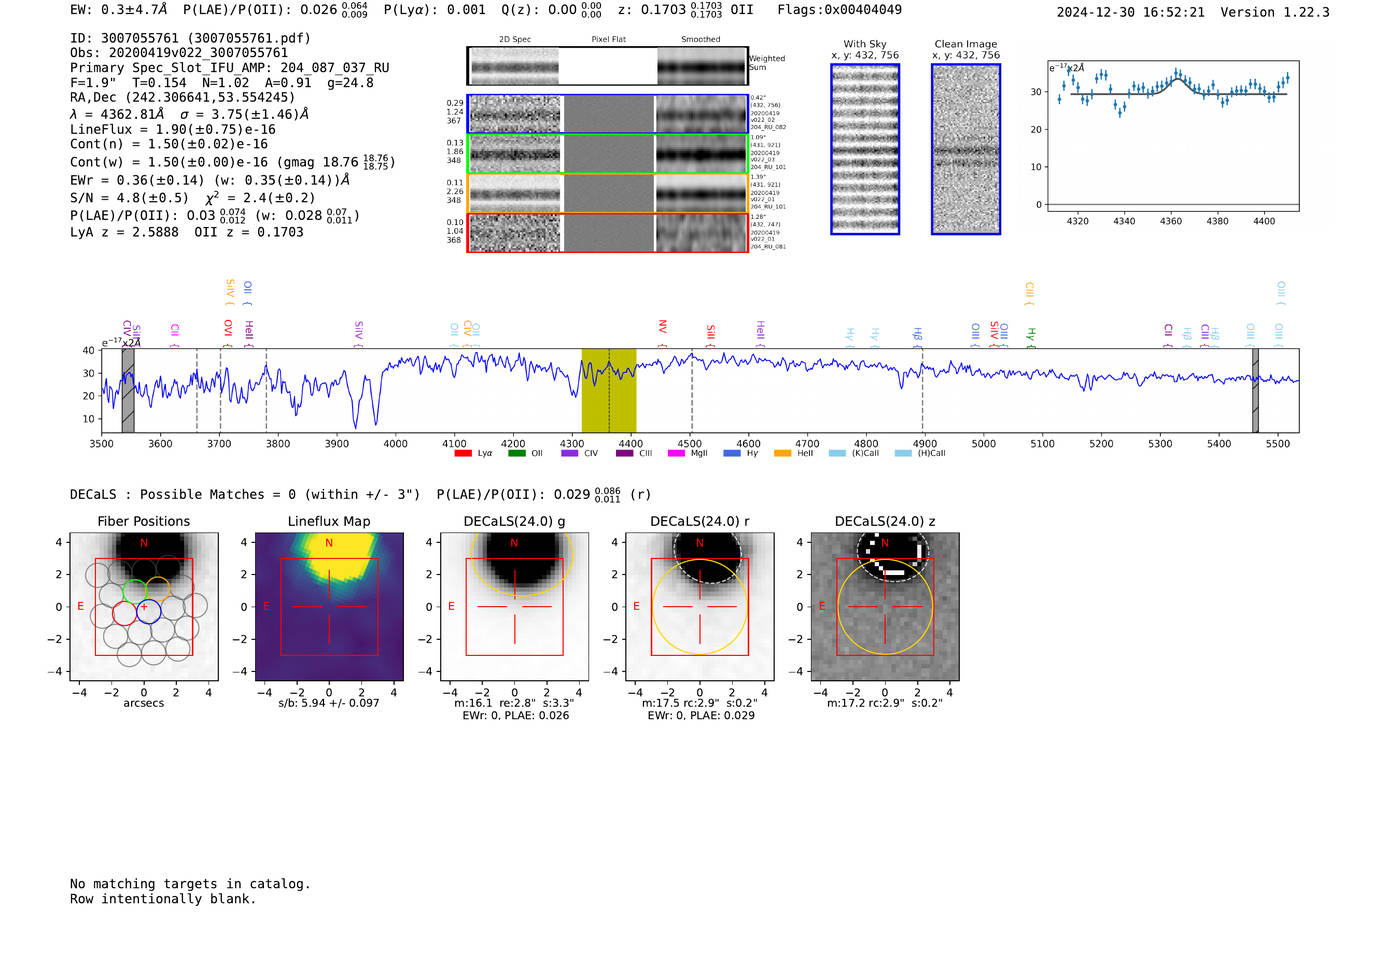Click the green OII legend swatch
1400x953 pixels.
516,454
